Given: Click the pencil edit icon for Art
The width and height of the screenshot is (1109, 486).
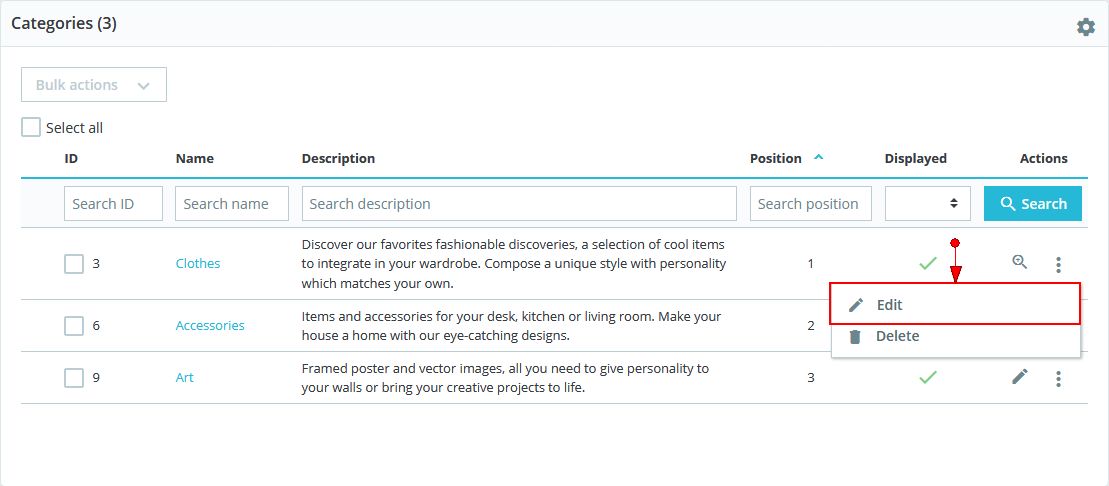Looking at the screenshot, I should (1019, 376).
